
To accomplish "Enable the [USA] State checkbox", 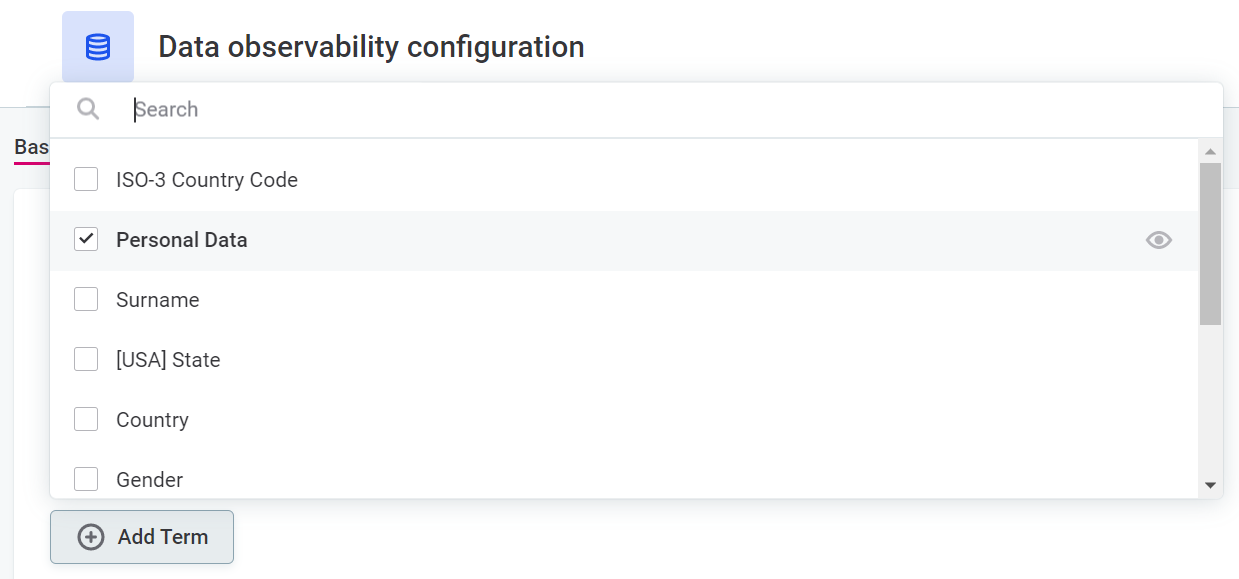I will click(x=86, y=360).
